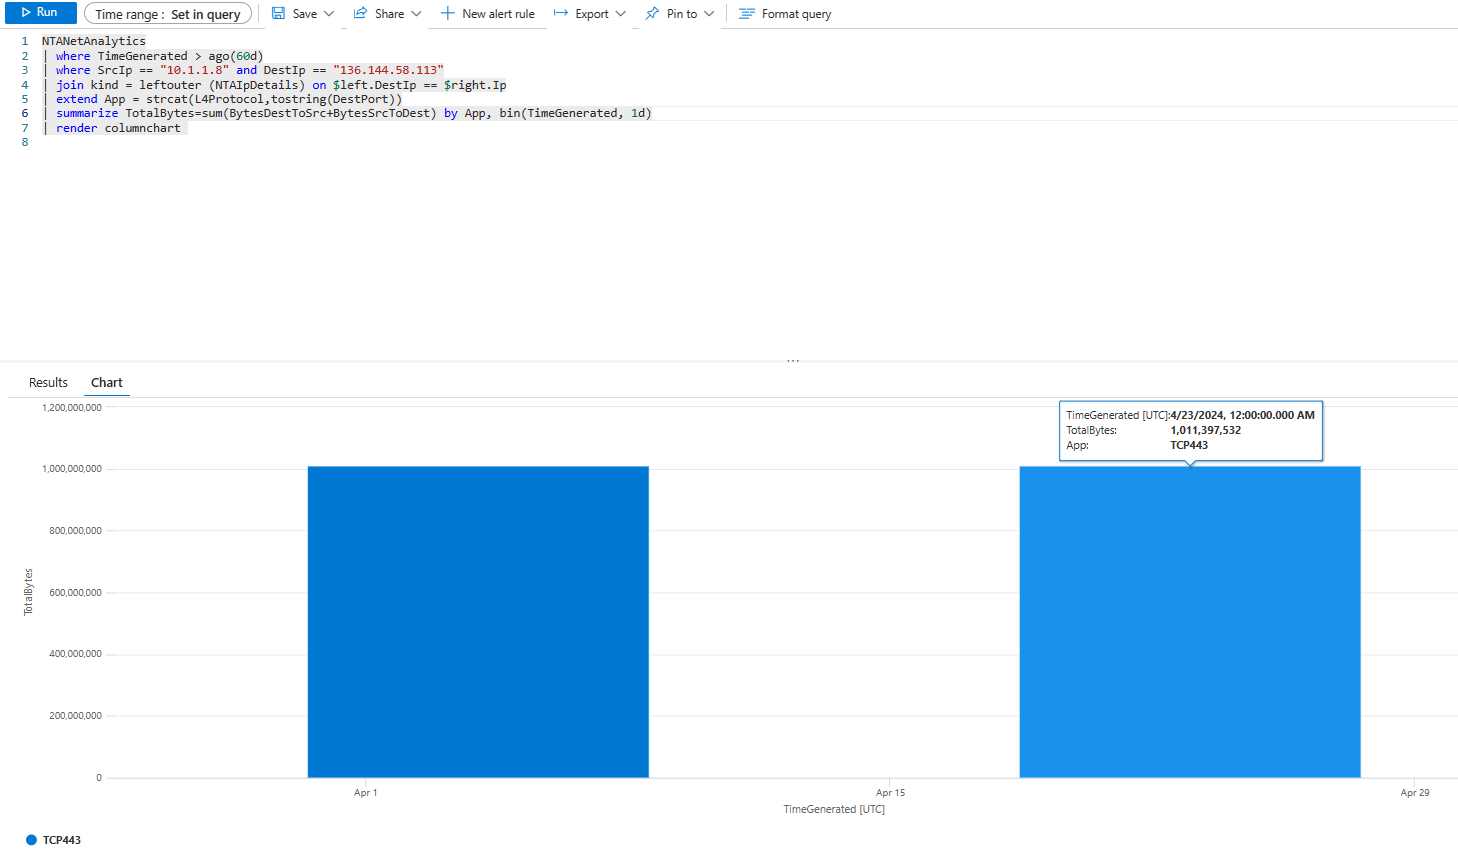Image resolution: width=1458 pixels, height=865 pixels.
Task: Click the early April TCP443 bar
Action: click(x=478, y=622)
